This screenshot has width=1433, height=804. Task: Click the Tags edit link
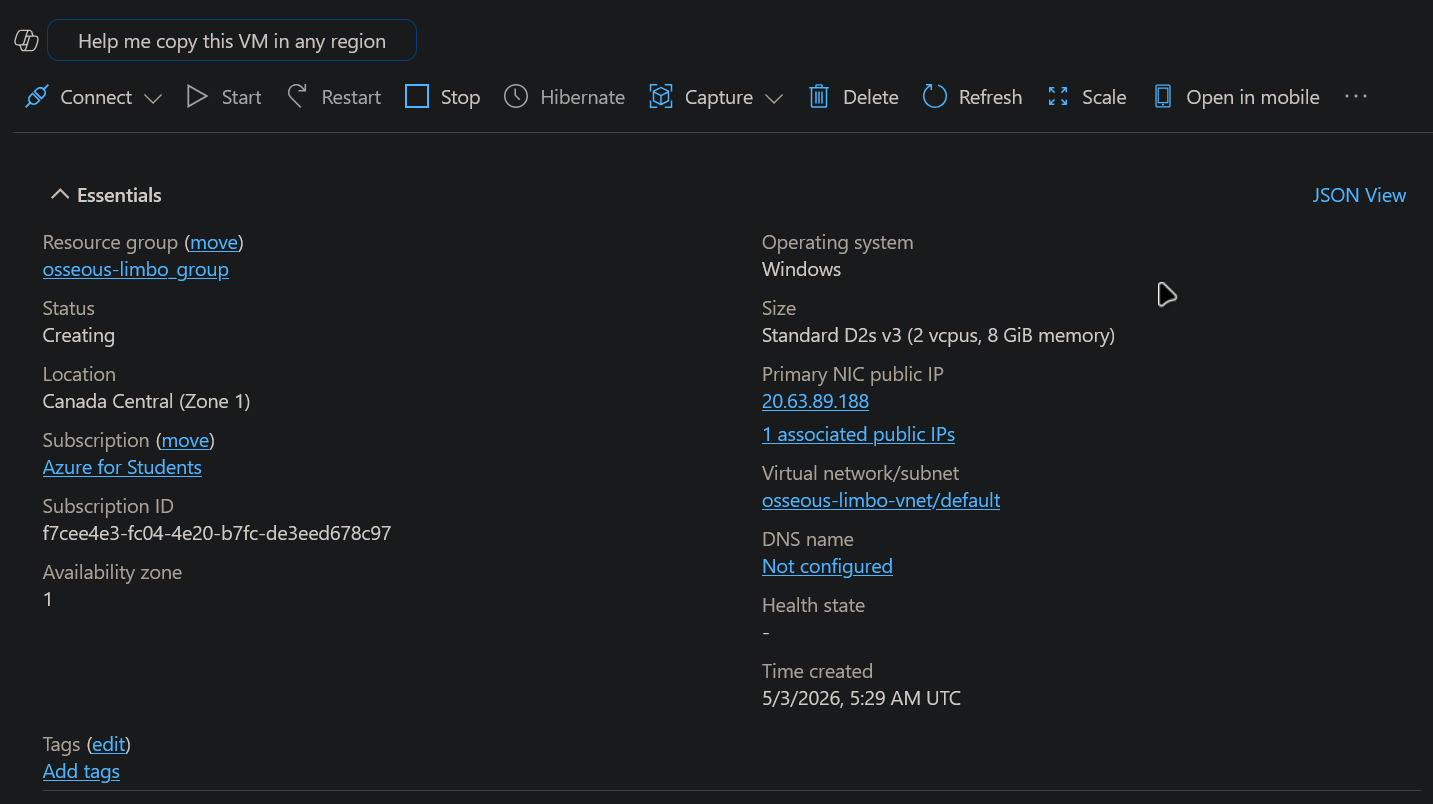pos(109,744)
